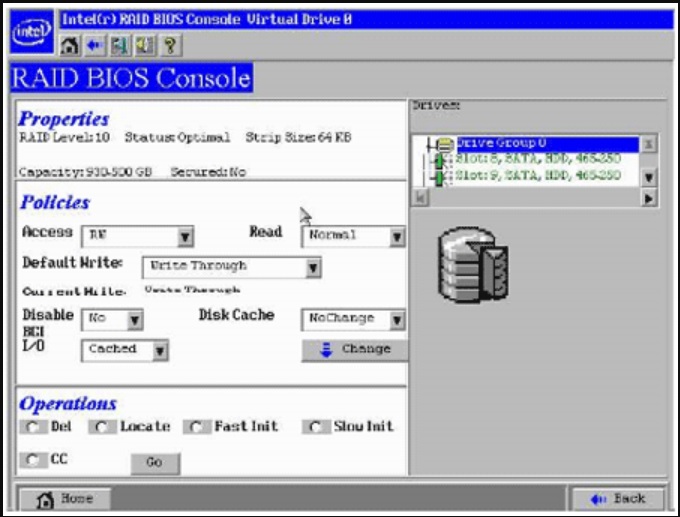Select the Del operation radio button

[x=32, y=427]
